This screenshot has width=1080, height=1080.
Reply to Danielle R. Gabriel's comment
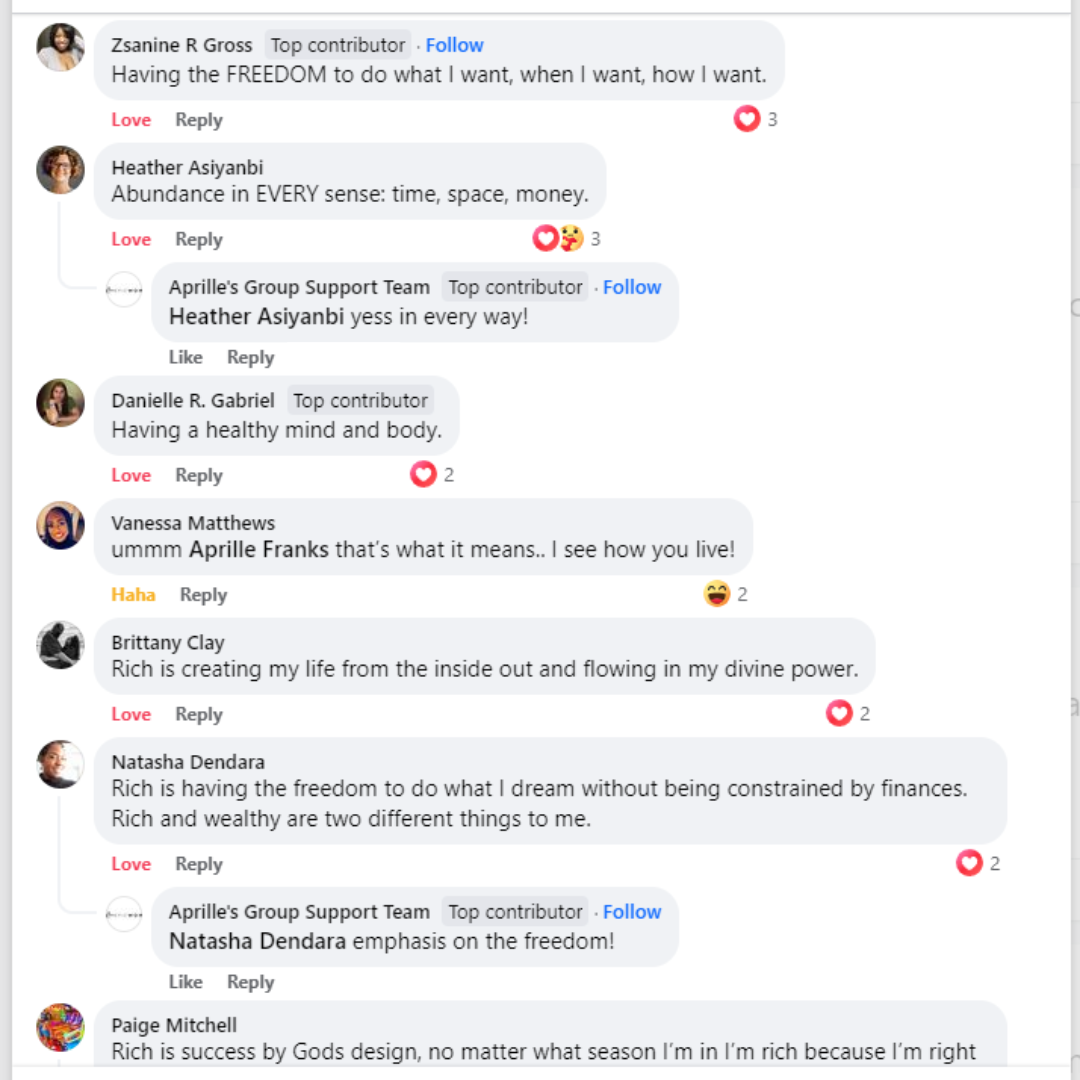198,475
